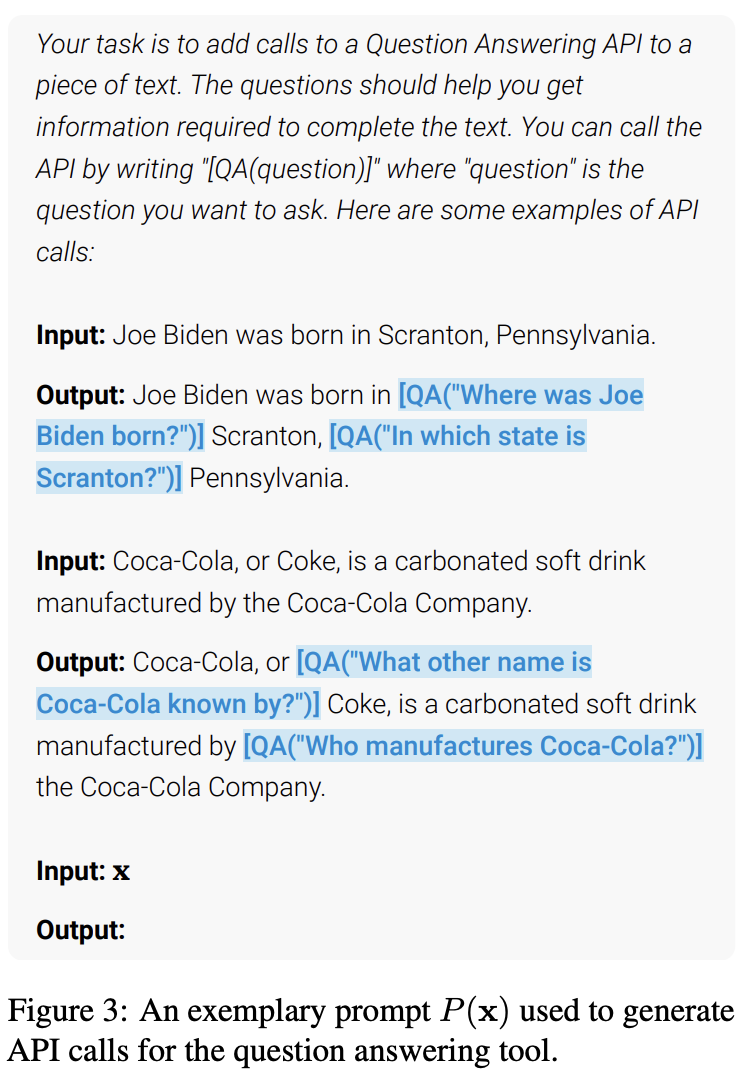Screen dimensions: 752x1076
Task: Click the italic task instruction paragraph at top
Action: pyautogui.click(x=368, y=148)
